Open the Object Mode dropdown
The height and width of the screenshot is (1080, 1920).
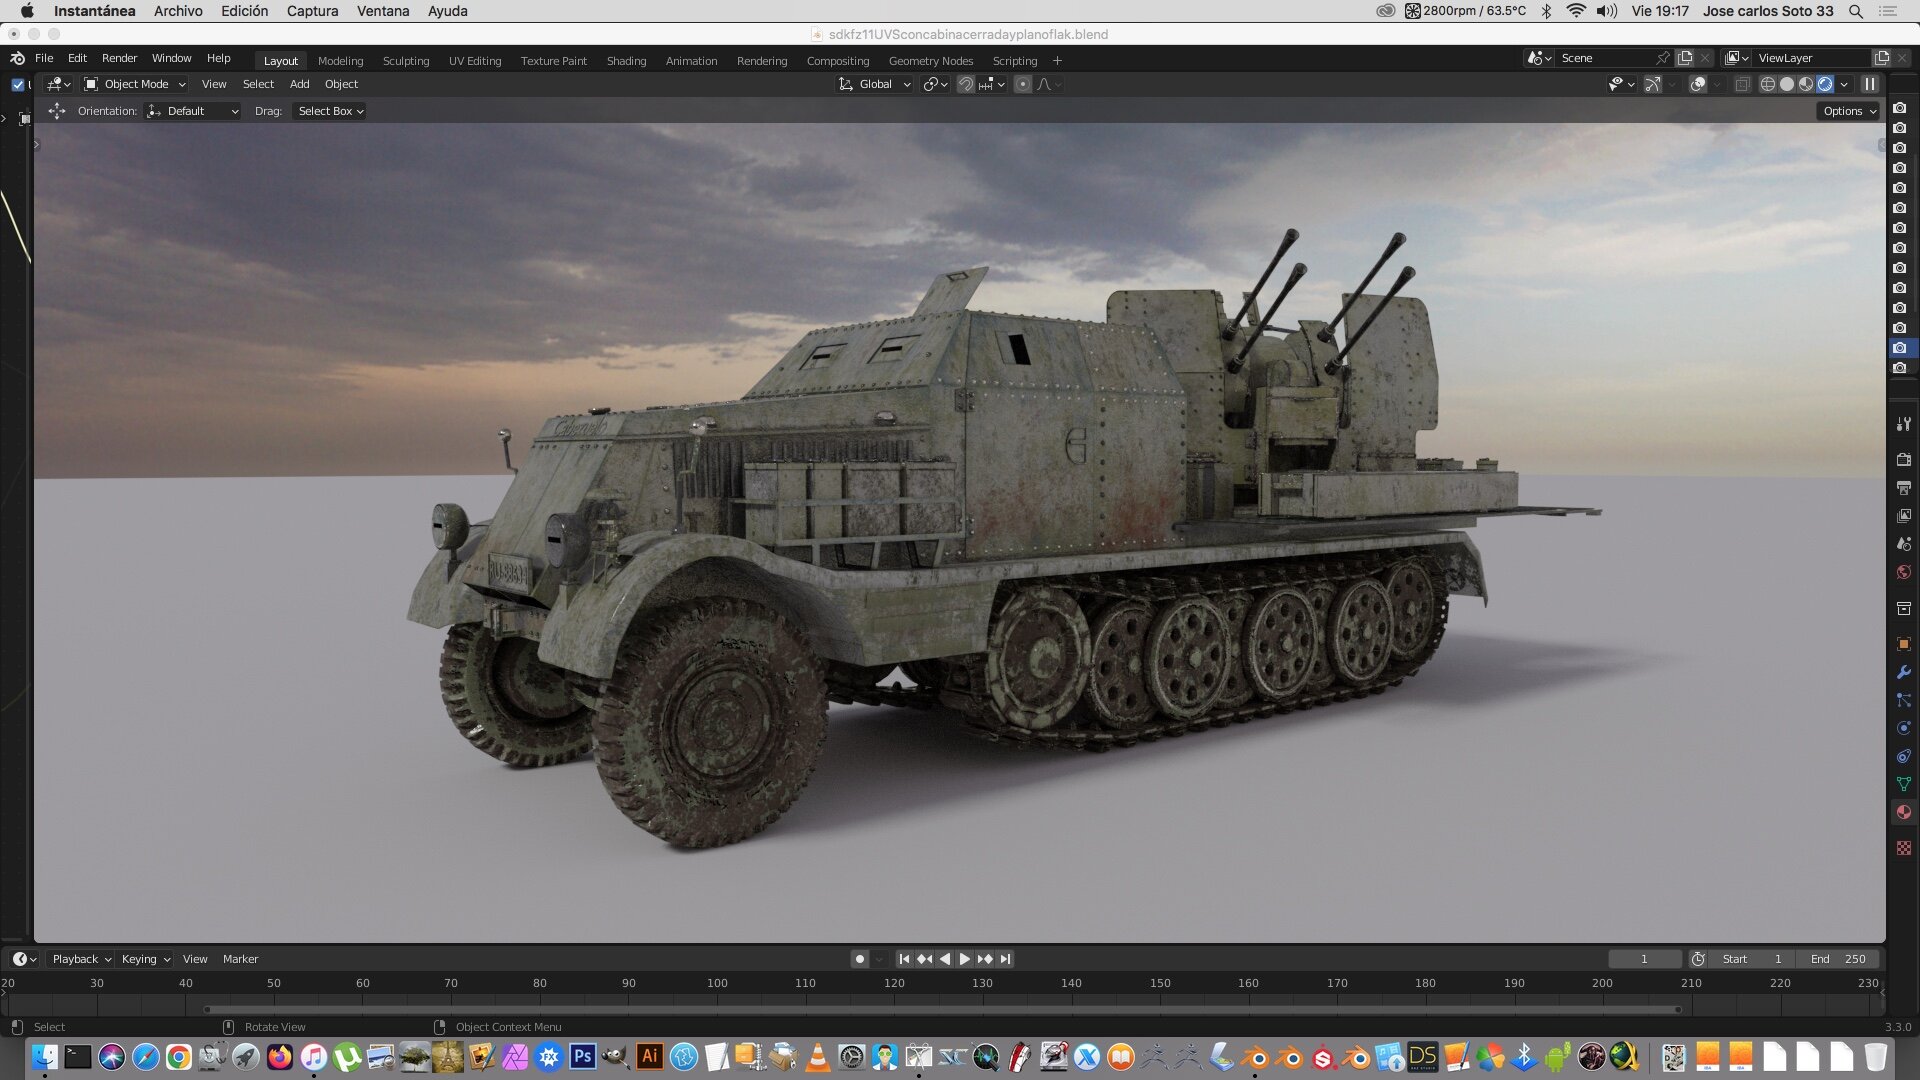pos(135,84)
